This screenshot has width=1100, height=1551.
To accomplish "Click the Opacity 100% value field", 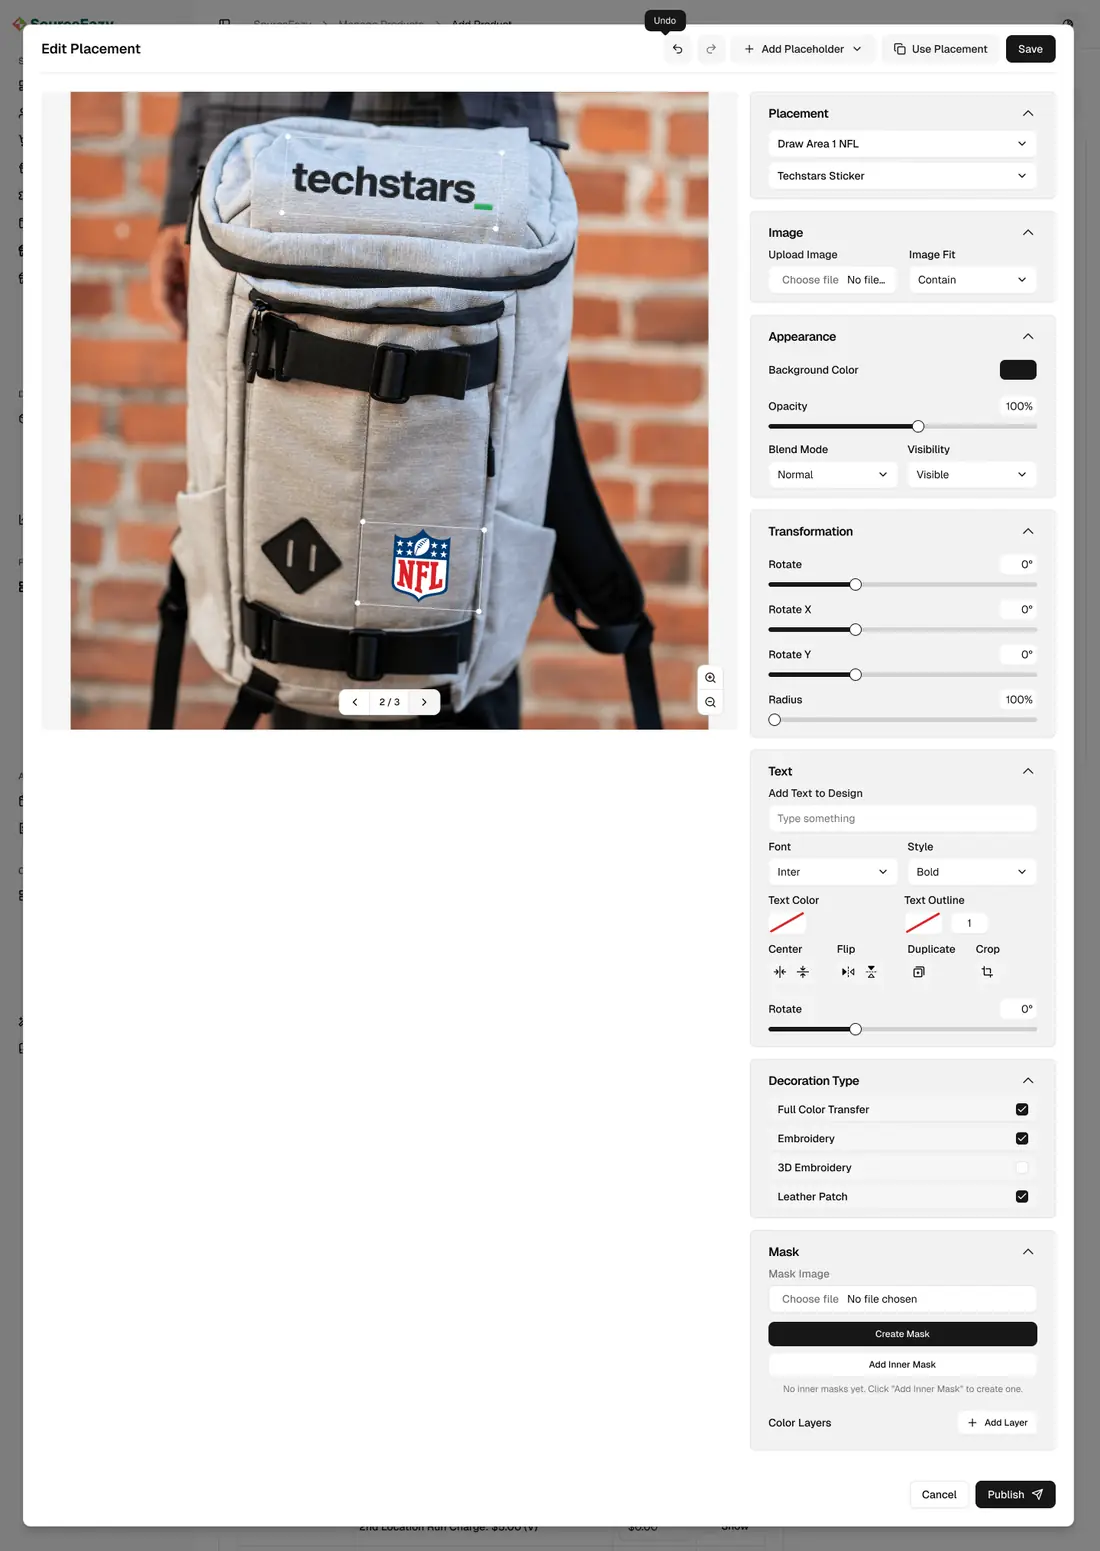I will click(x=1018, y=406).
